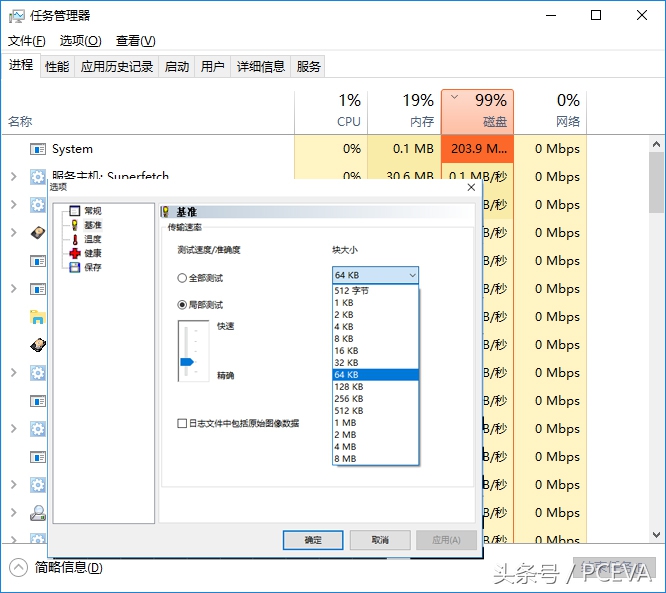Switch to the 启动 tab
The image size is (666, 593).
[x=177, y=66]
